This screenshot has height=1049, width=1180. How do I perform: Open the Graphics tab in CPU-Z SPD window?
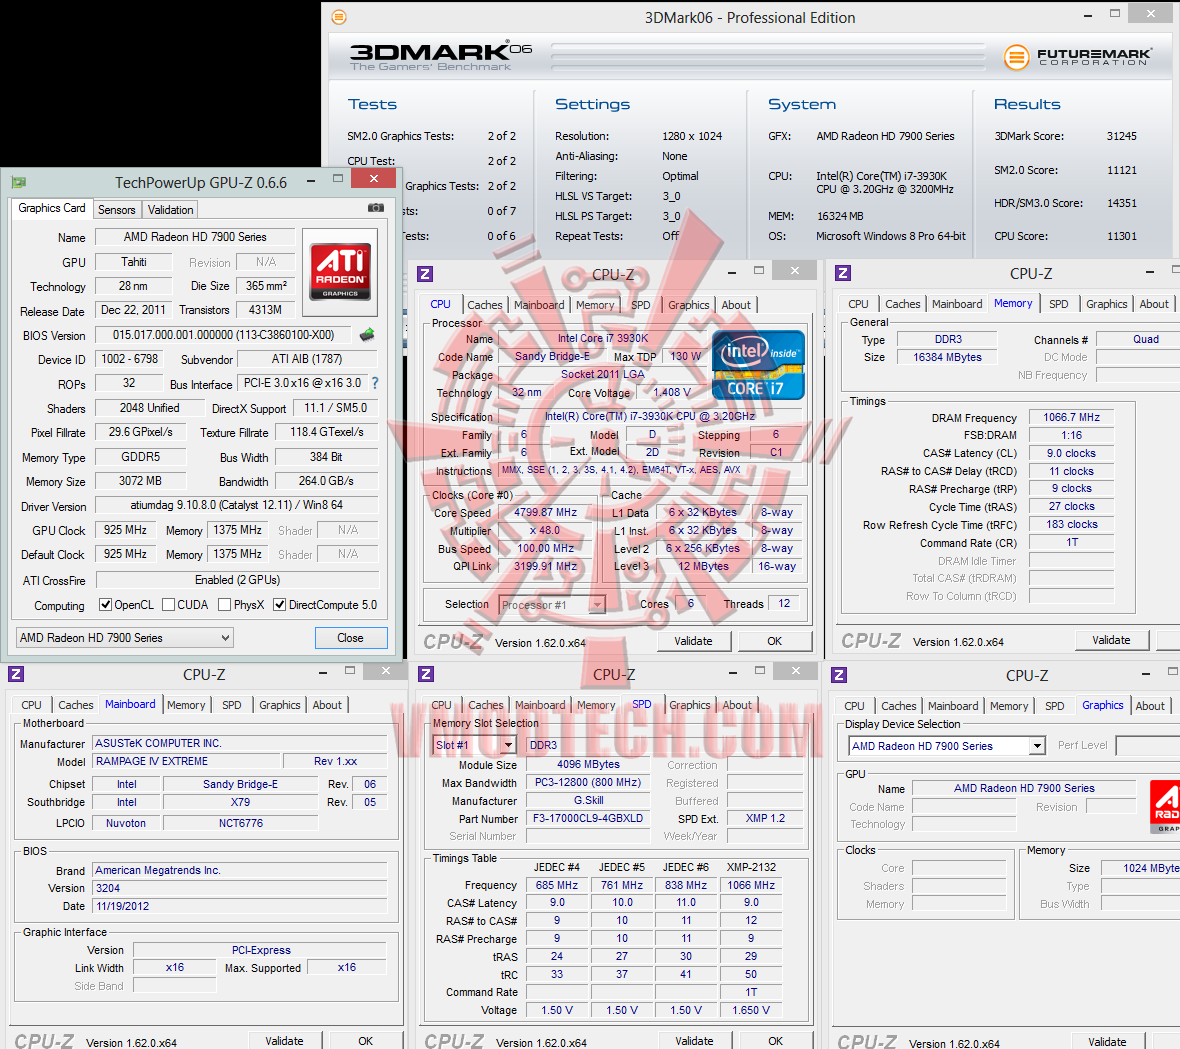[x=689, y=705]
